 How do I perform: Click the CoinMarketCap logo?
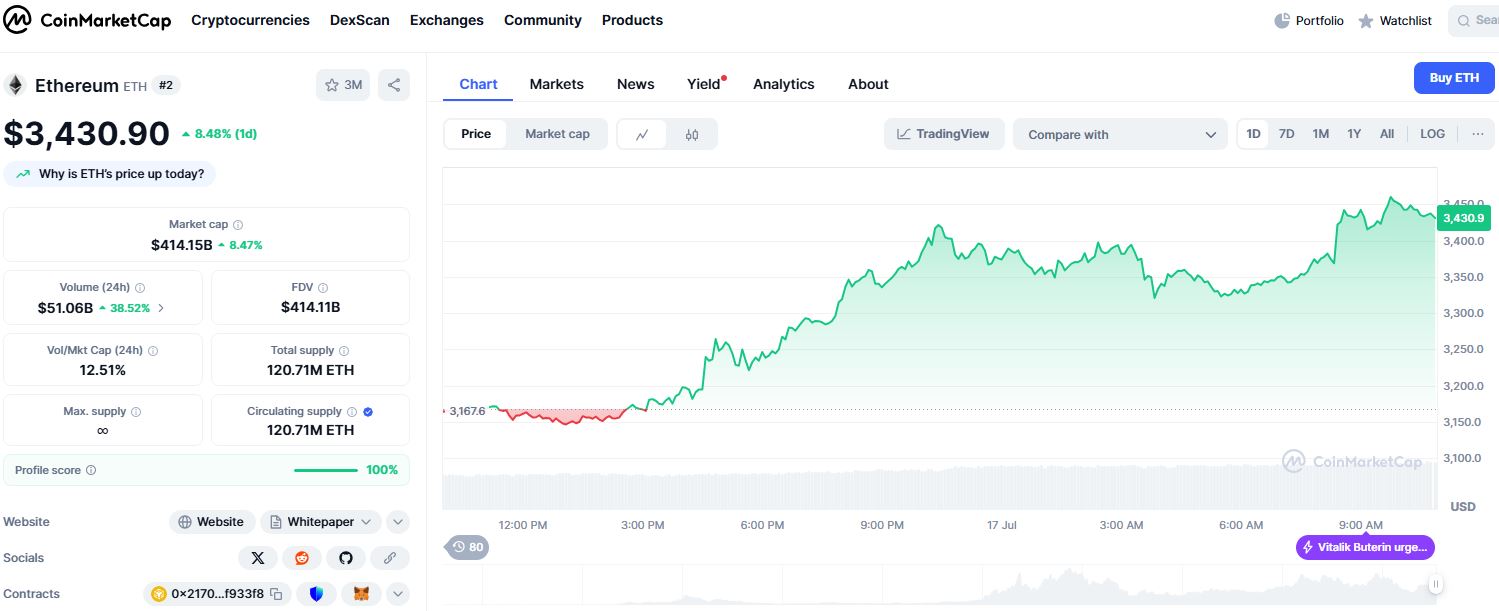pos(88,20)
